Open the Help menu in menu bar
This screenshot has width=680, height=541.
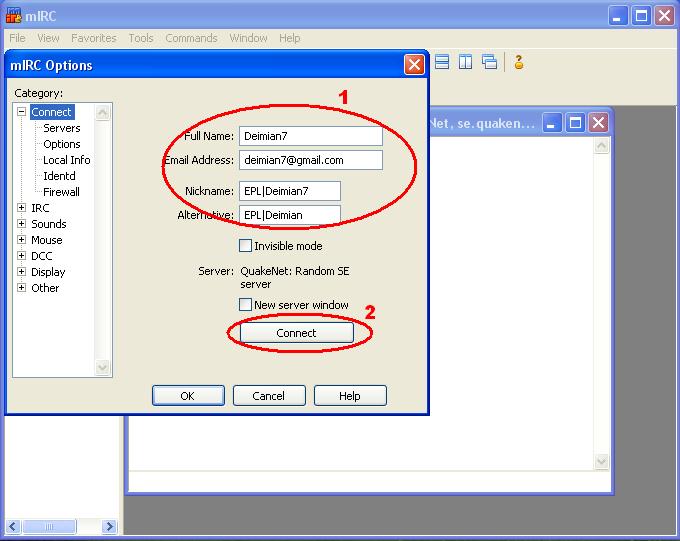coord(290,38)
